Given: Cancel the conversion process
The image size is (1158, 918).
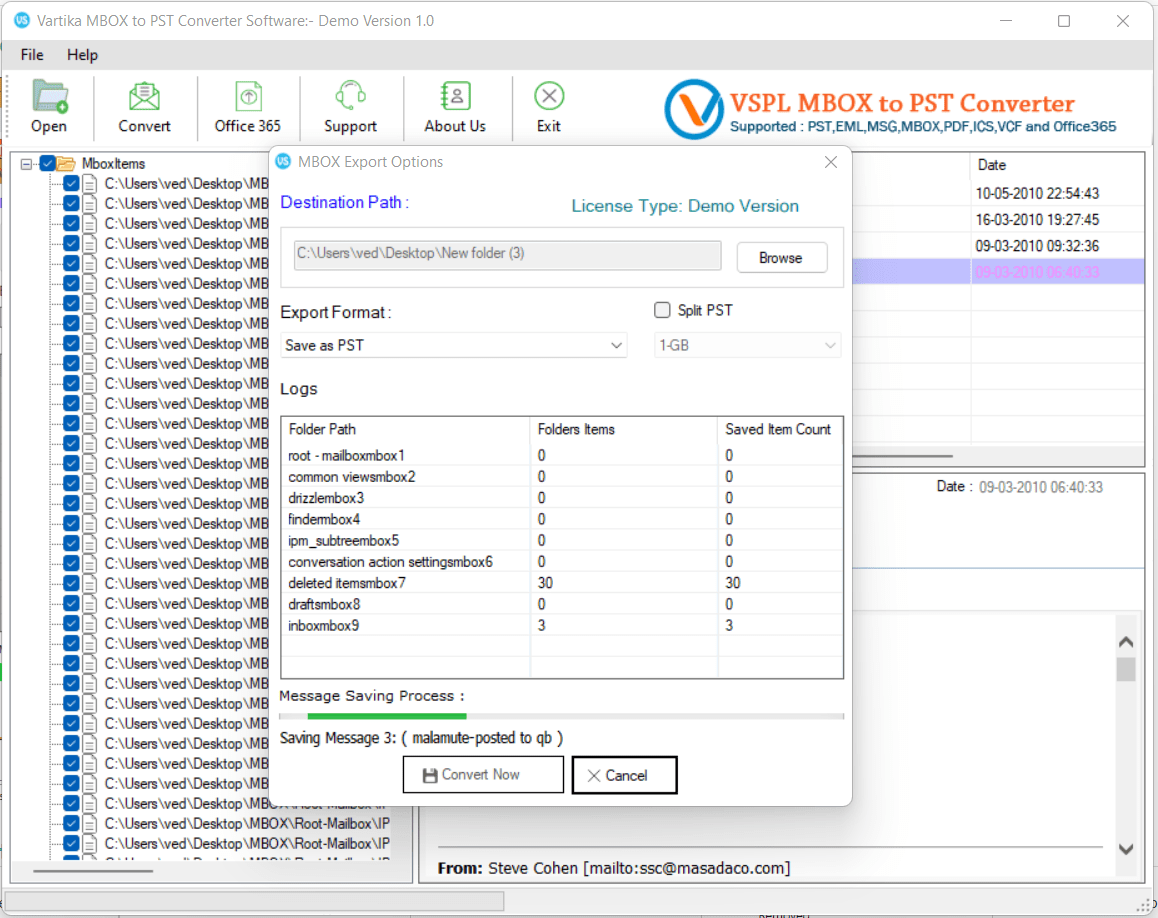Looking at the screenshot, I should pyautogui.click(x=625, y=775).
